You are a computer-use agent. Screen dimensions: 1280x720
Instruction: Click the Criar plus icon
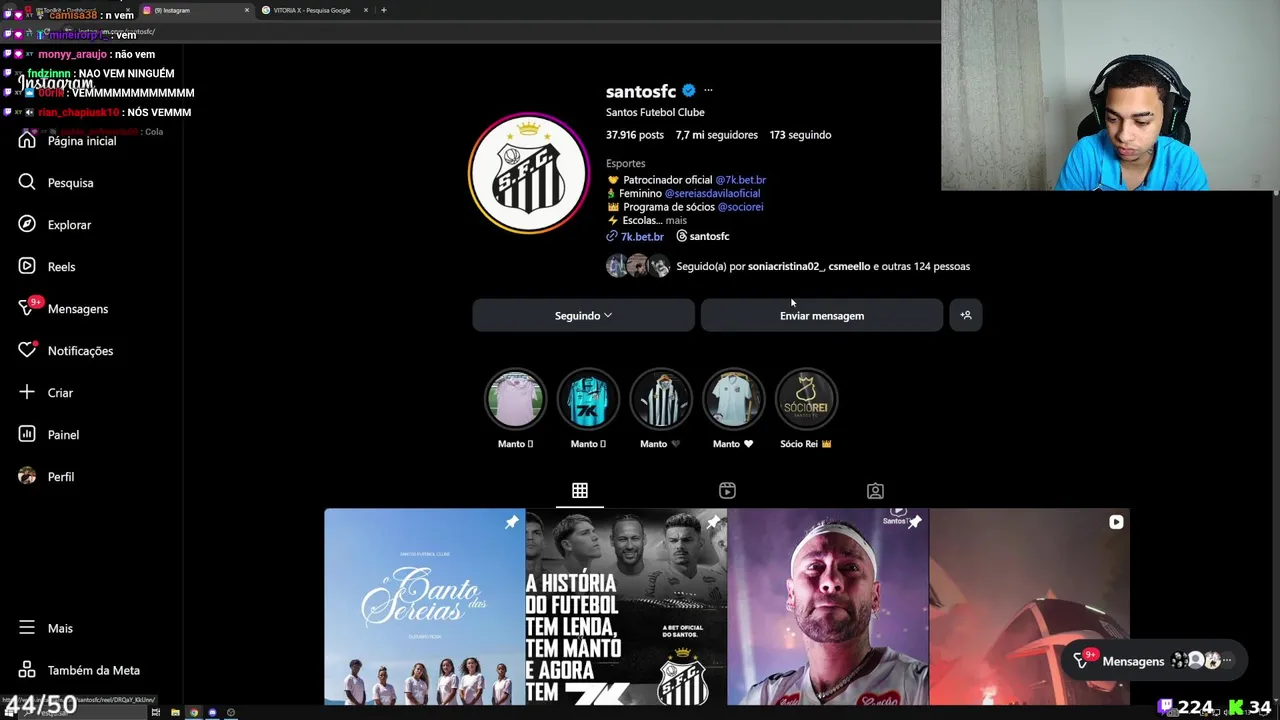[27, 393]
